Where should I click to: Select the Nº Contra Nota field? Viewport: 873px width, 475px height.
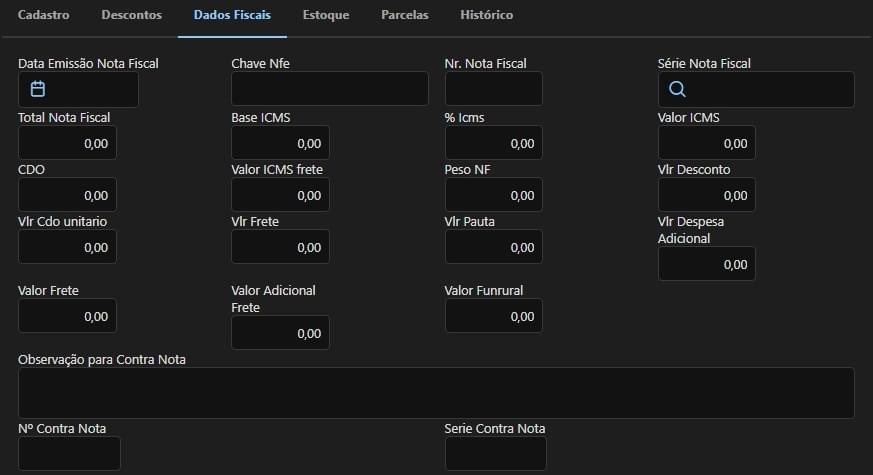[x=69, y=453]
